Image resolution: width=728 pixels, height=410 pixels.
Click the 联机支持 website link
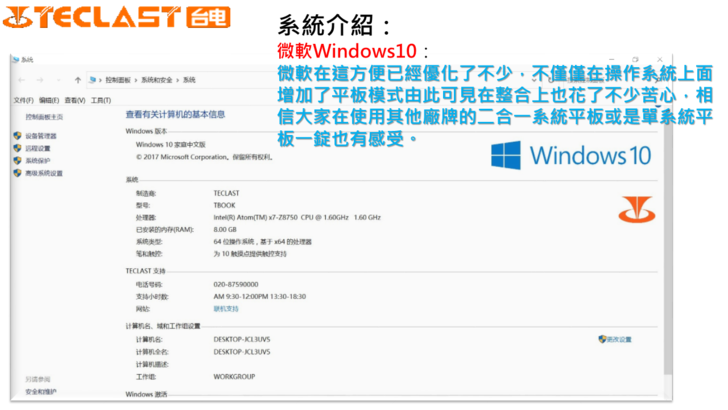coord(226,309)
